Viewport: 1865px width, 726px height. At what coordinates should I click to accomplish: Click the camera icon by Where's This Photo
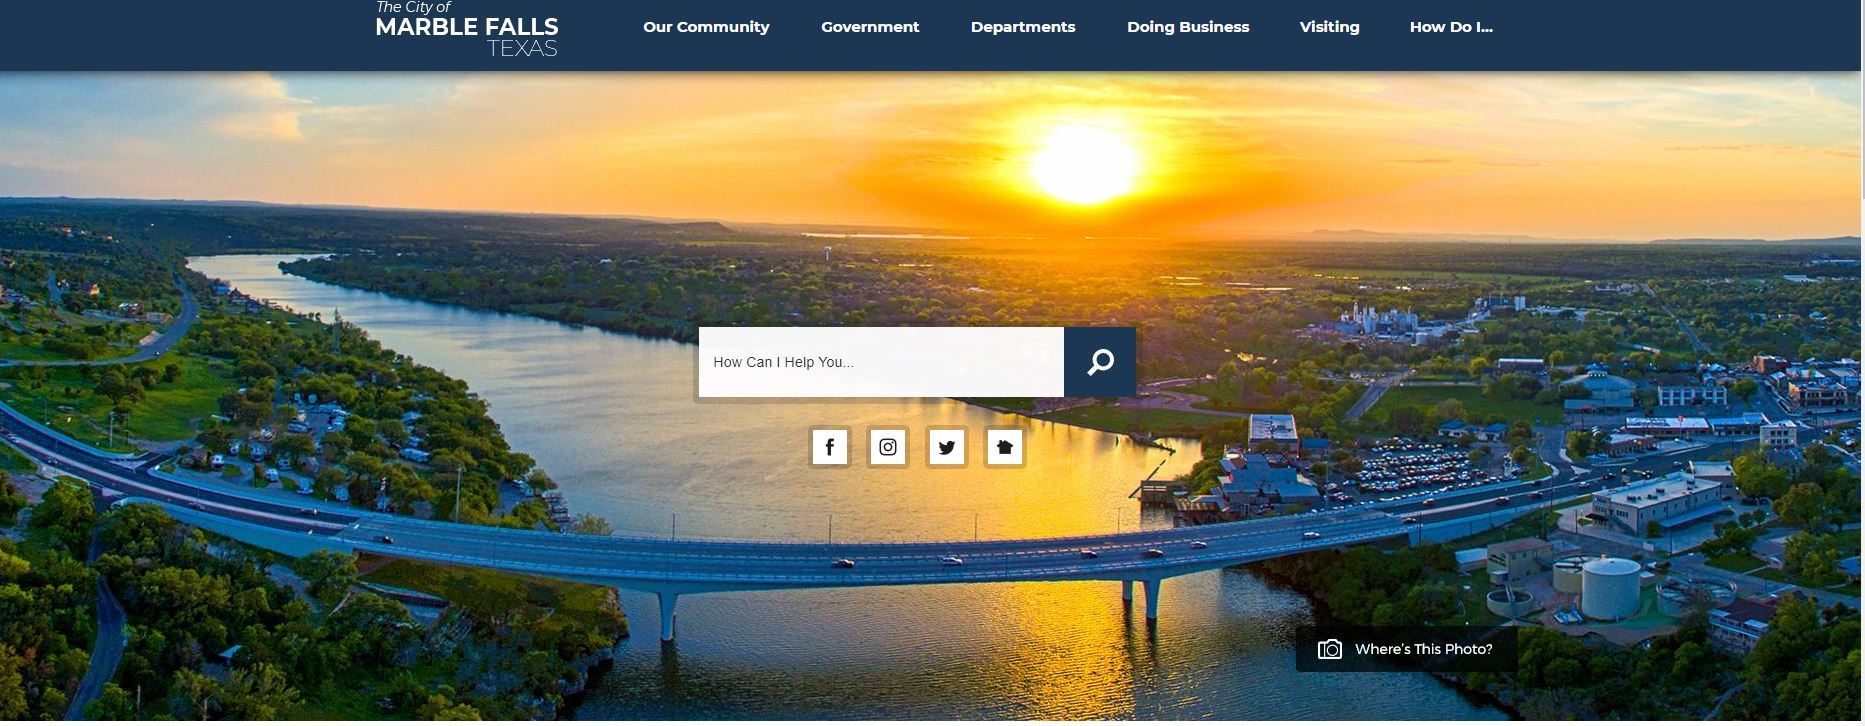1330,650
